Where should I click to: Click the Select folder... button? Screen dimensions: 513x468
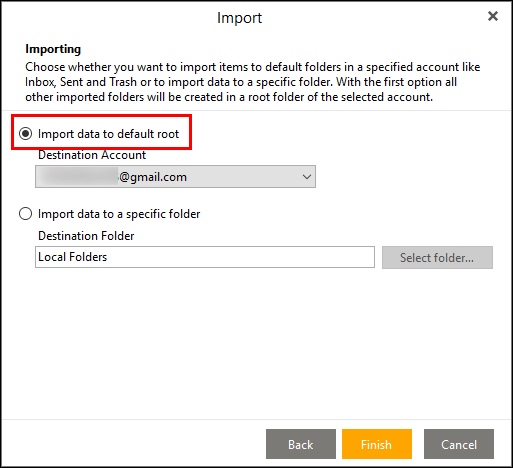click(437, 257)
